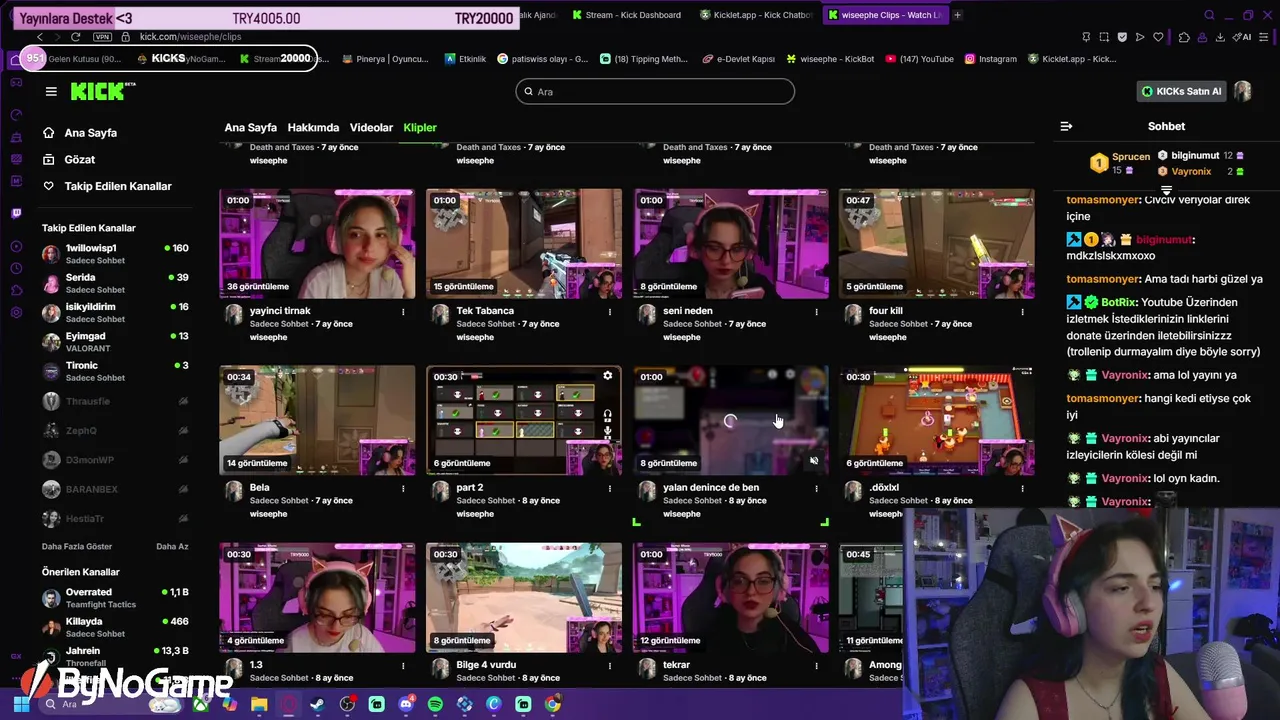Click the browser pin tab icon
The image size is (1280, 720).
1085,37
